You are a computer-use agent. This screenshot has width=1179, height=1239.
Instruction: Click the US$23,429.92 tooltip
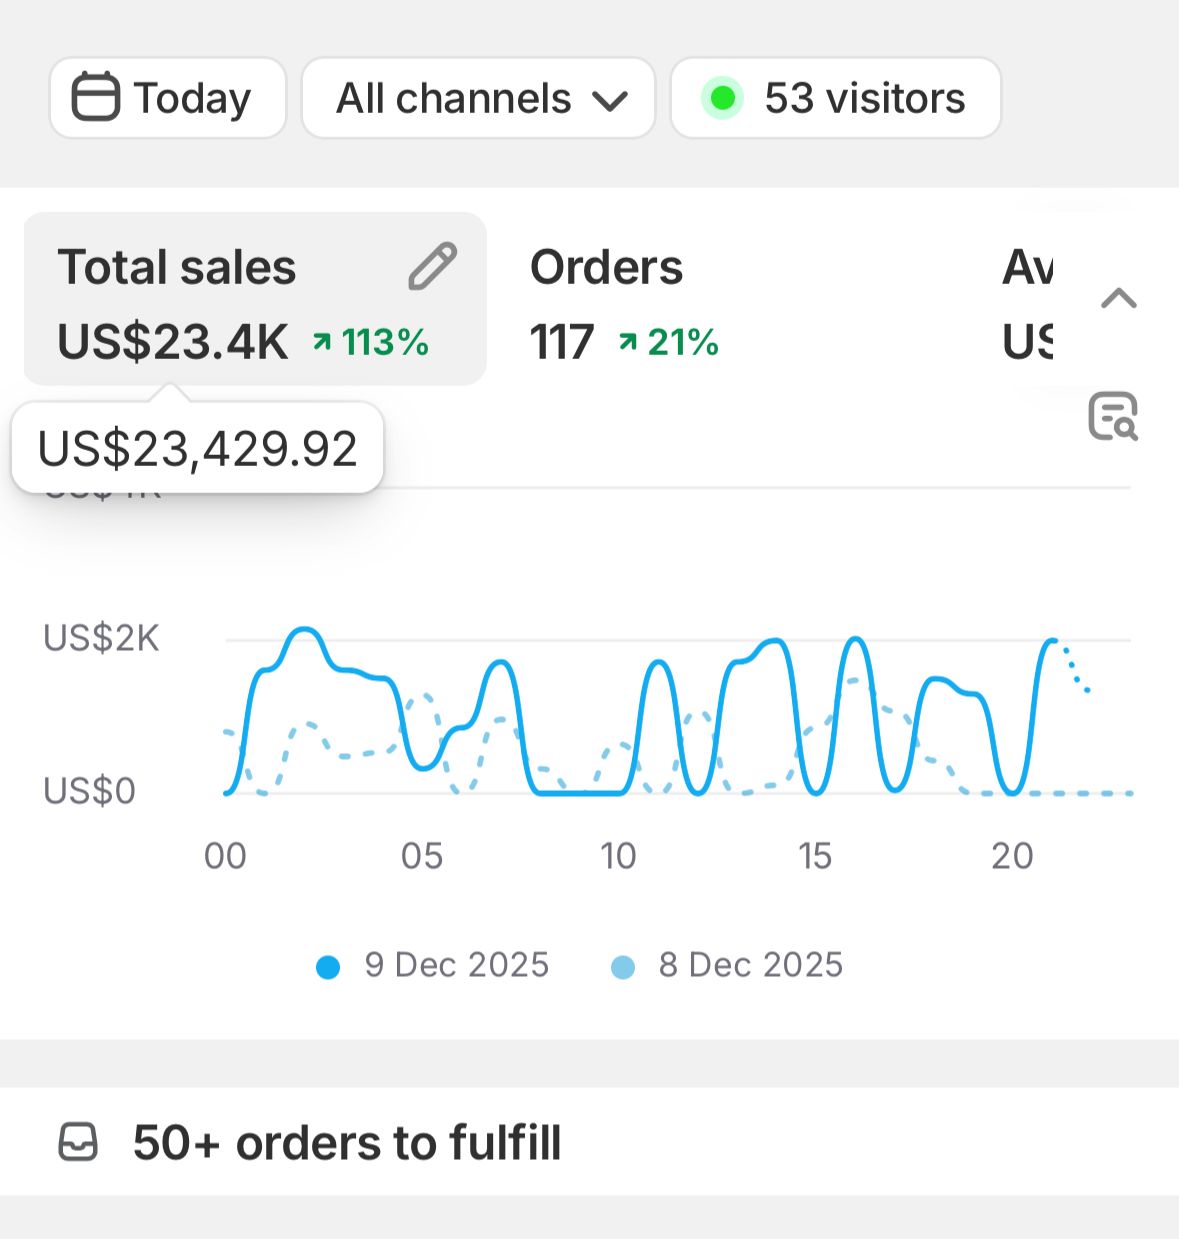(197, 448)
